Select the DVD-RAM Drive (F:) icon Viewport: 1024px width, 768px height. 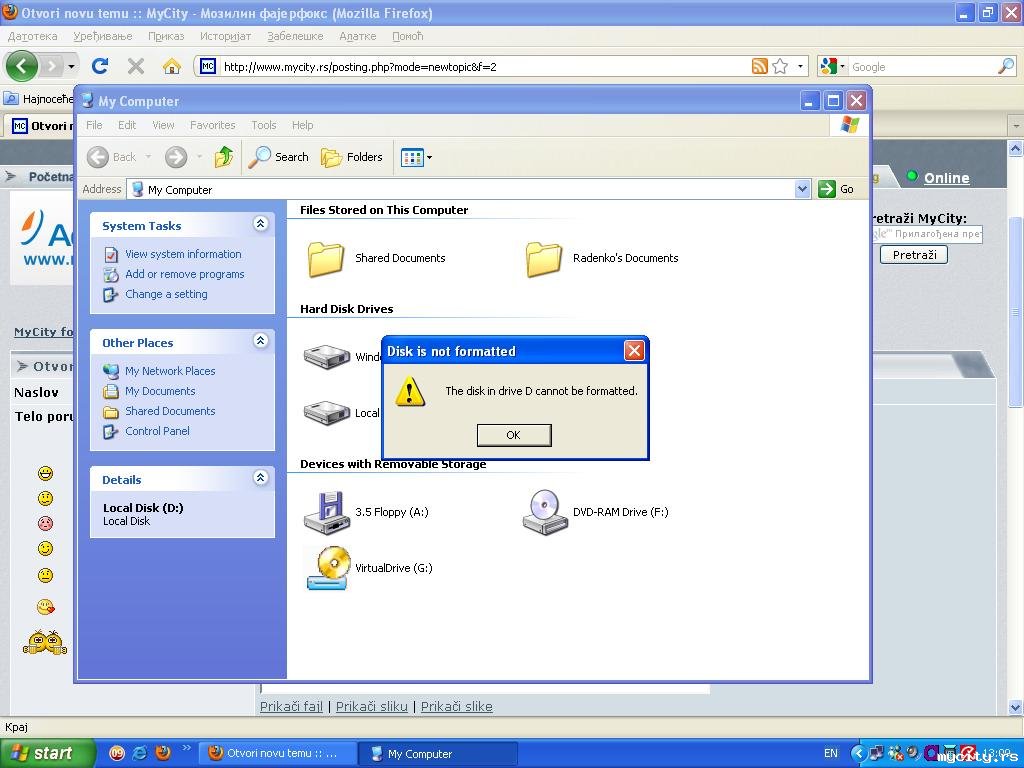point(543,513)
